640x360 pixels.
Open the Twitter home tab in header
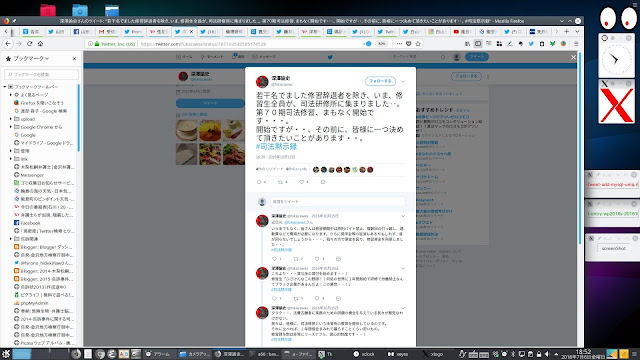pos(184,57)
